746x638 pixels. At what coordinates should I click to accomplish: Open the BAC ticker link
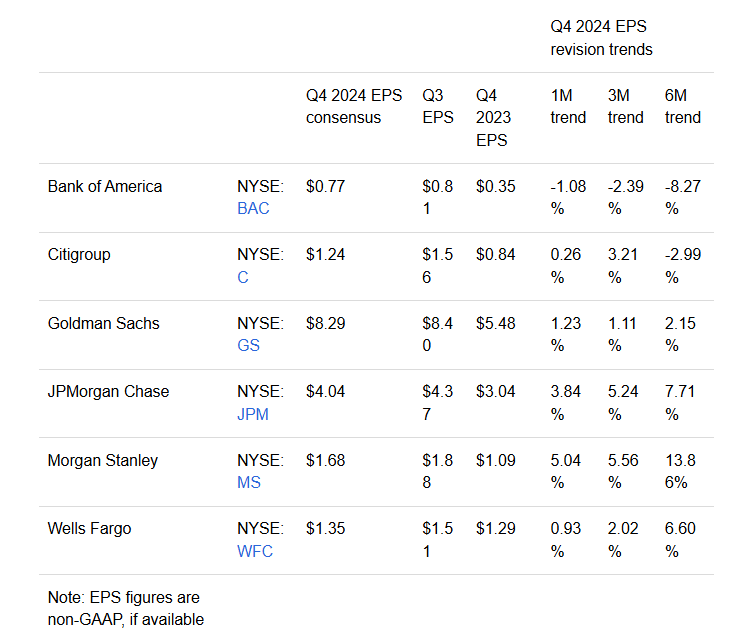[x=253, y=209]
